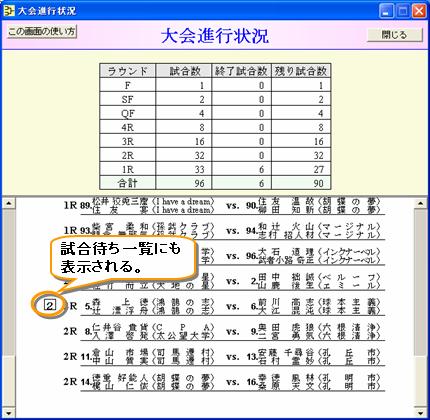Image resolution: width=430 pixels, height=420 pixels.
Task: Select match 2R 8 vs. 9
Action: point(223,331)
